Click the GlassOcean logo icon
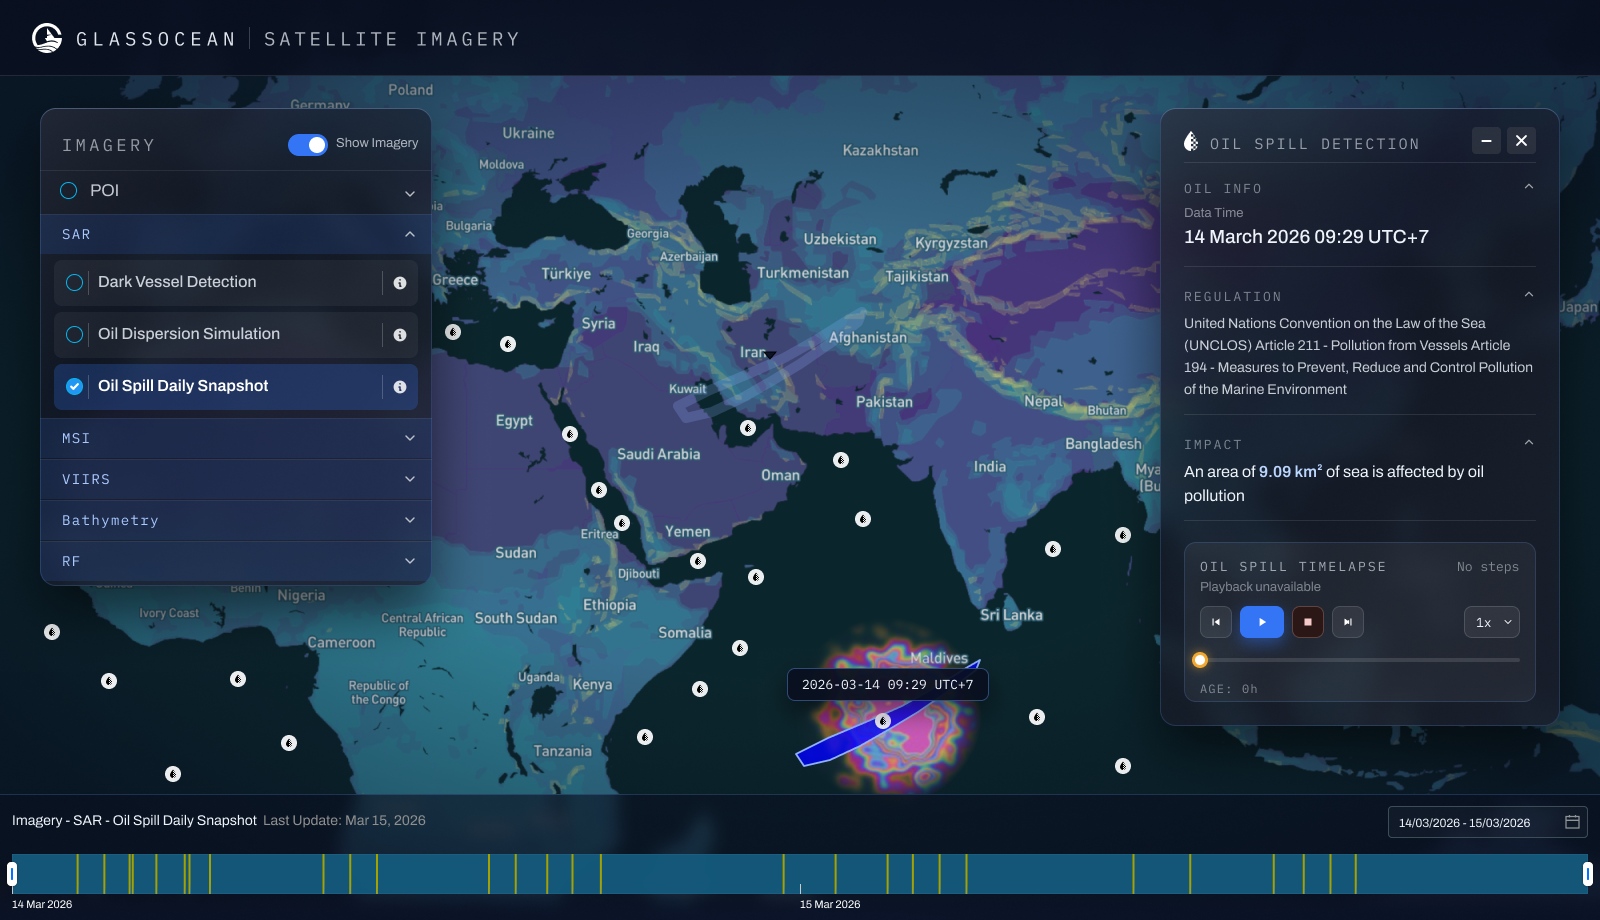The width and height of the screenshot is (1600, 920). (x=47, y=38)
